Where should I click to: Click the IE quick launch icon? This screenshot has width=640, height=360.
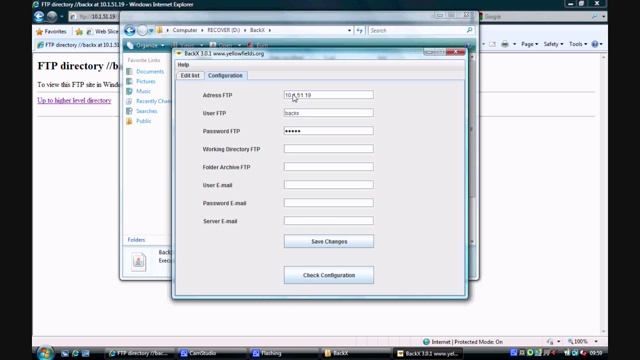(76, 353)
